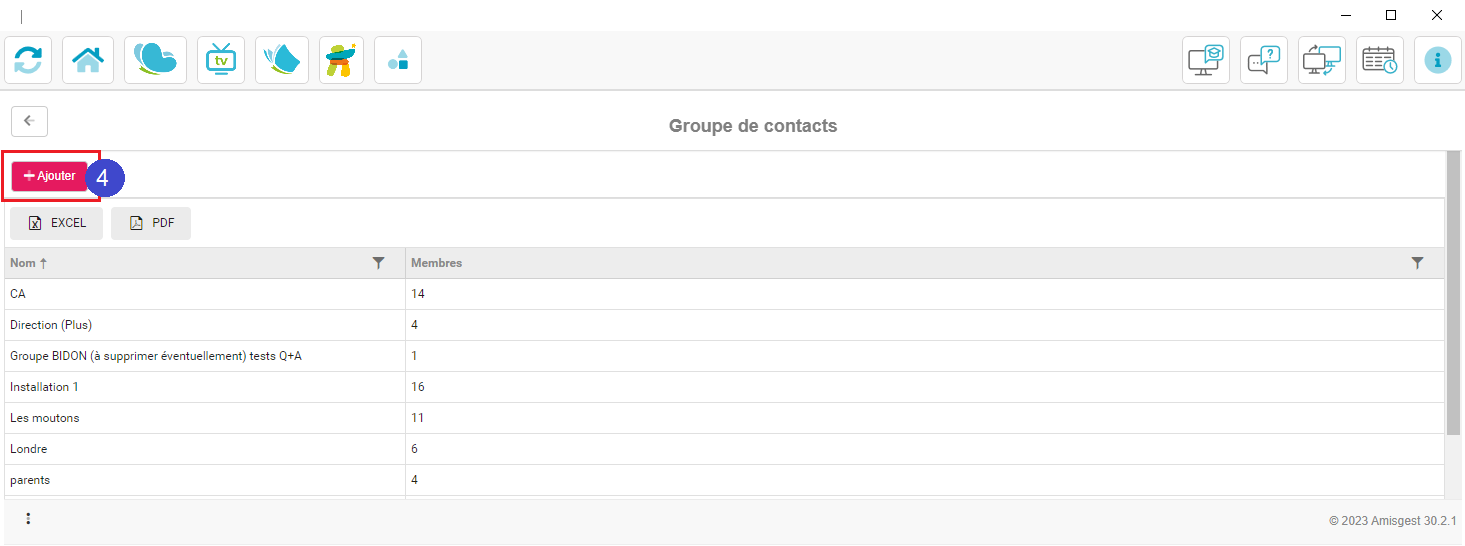The image size is (1465, 546).
Task: Open the home house icon
Action: pos(88,60)
